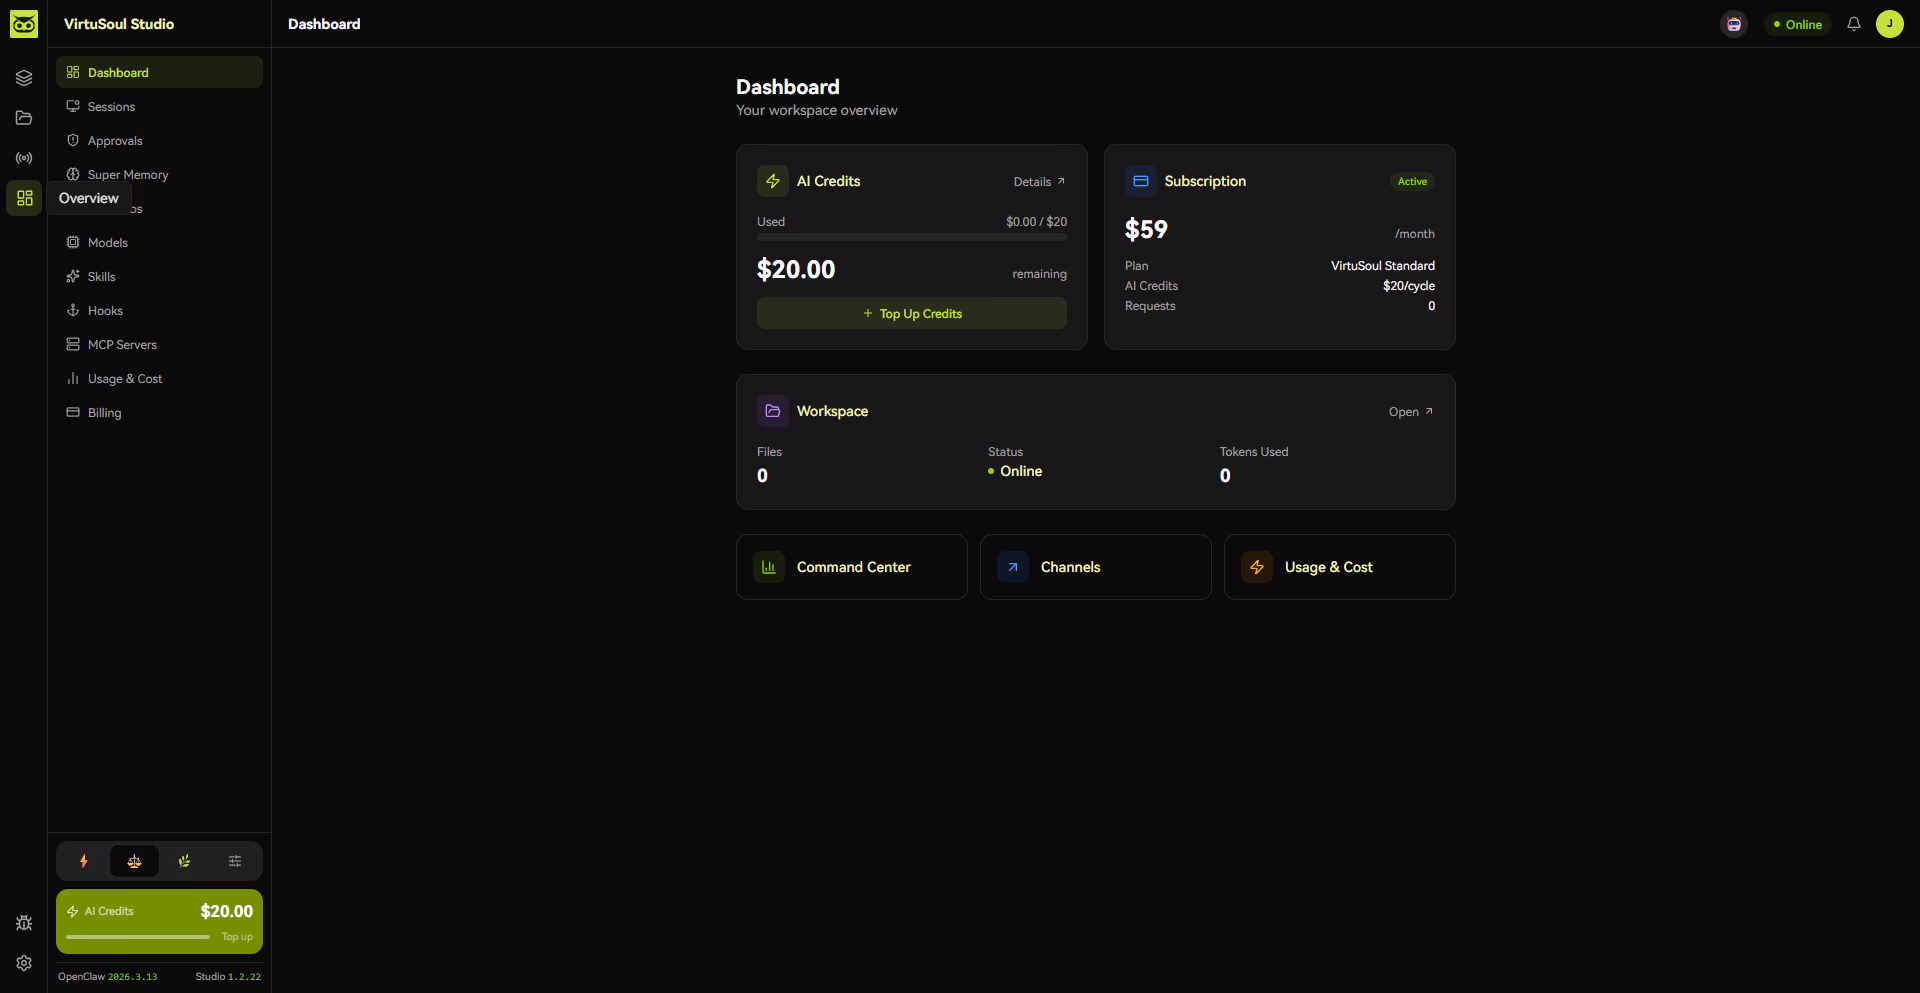Select the balance scales mode
1920x993 pixels.
pos(134,861)
